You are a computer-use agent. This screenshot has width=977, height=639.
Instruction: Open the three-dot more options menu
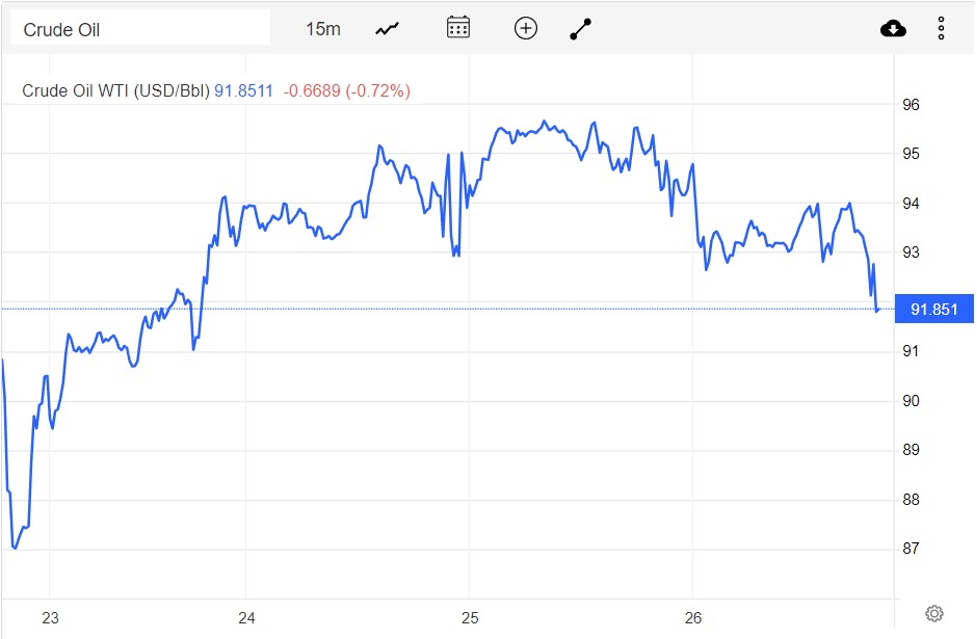pyautogui.click(x=941, y=29)
